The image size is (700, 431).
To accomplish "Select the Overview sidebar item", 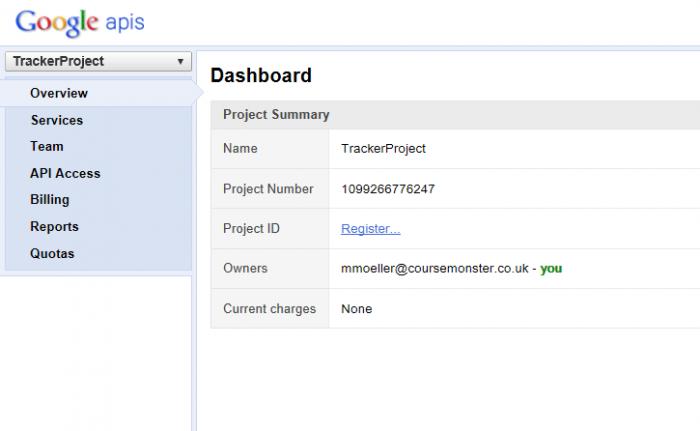I will [58, 93].
